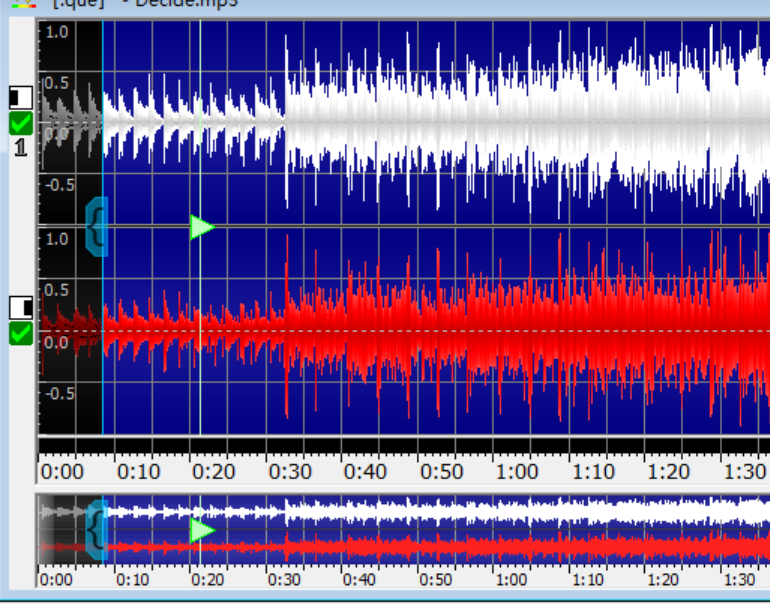Click the 0:50 label on the overview timeline
Viewport: 770px width, 604px height.
435,579
